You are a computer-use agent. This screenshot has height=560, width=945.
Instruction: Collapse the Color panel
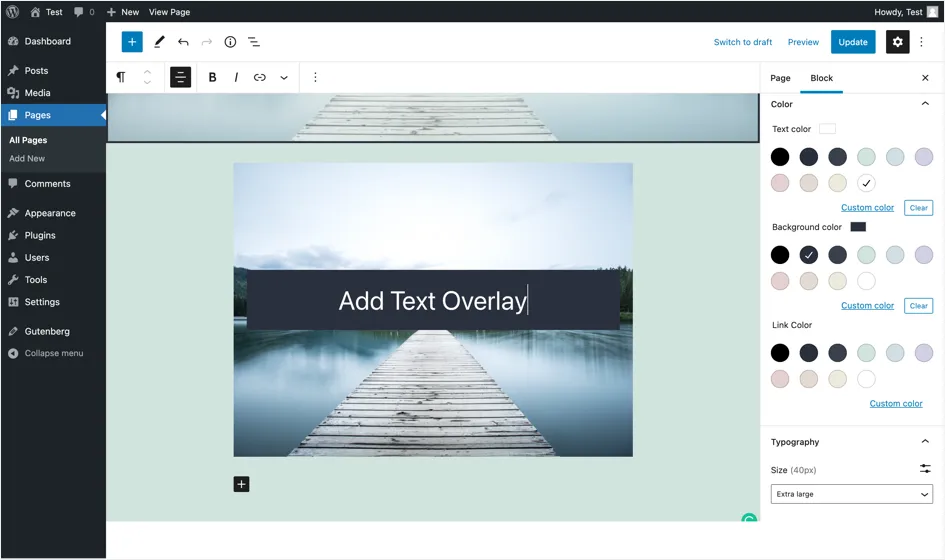tap(925, 104)
